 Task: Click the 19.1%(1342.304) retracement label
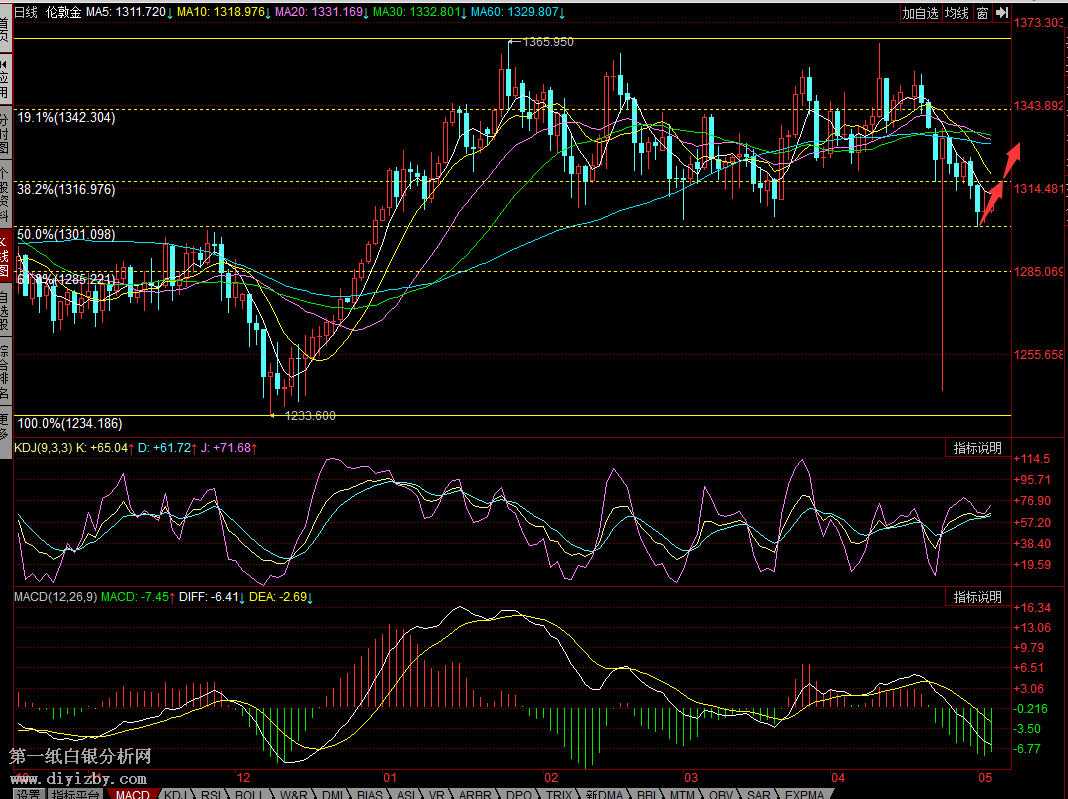click(66, 117)
